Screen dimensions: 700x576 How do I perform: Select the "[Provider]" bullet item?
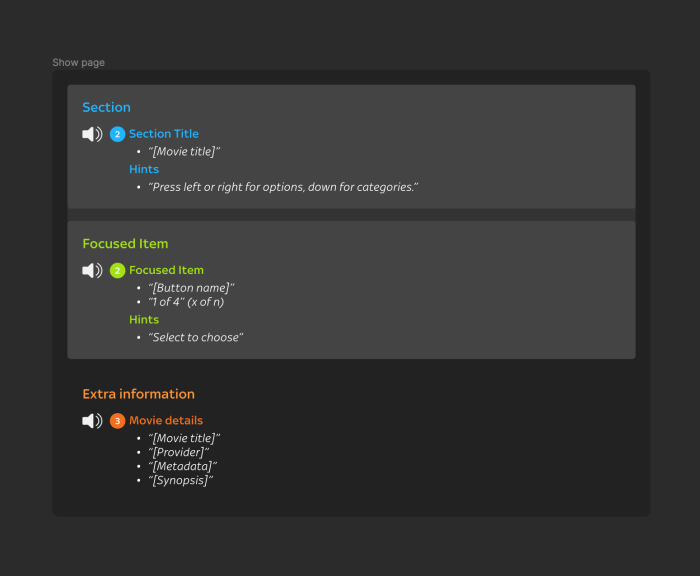[x=178, y=452]
